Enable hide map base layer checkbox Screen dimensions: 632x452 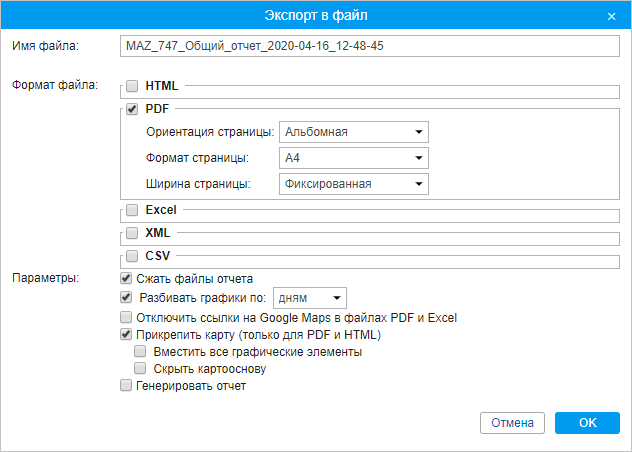(x=141, y=369)
